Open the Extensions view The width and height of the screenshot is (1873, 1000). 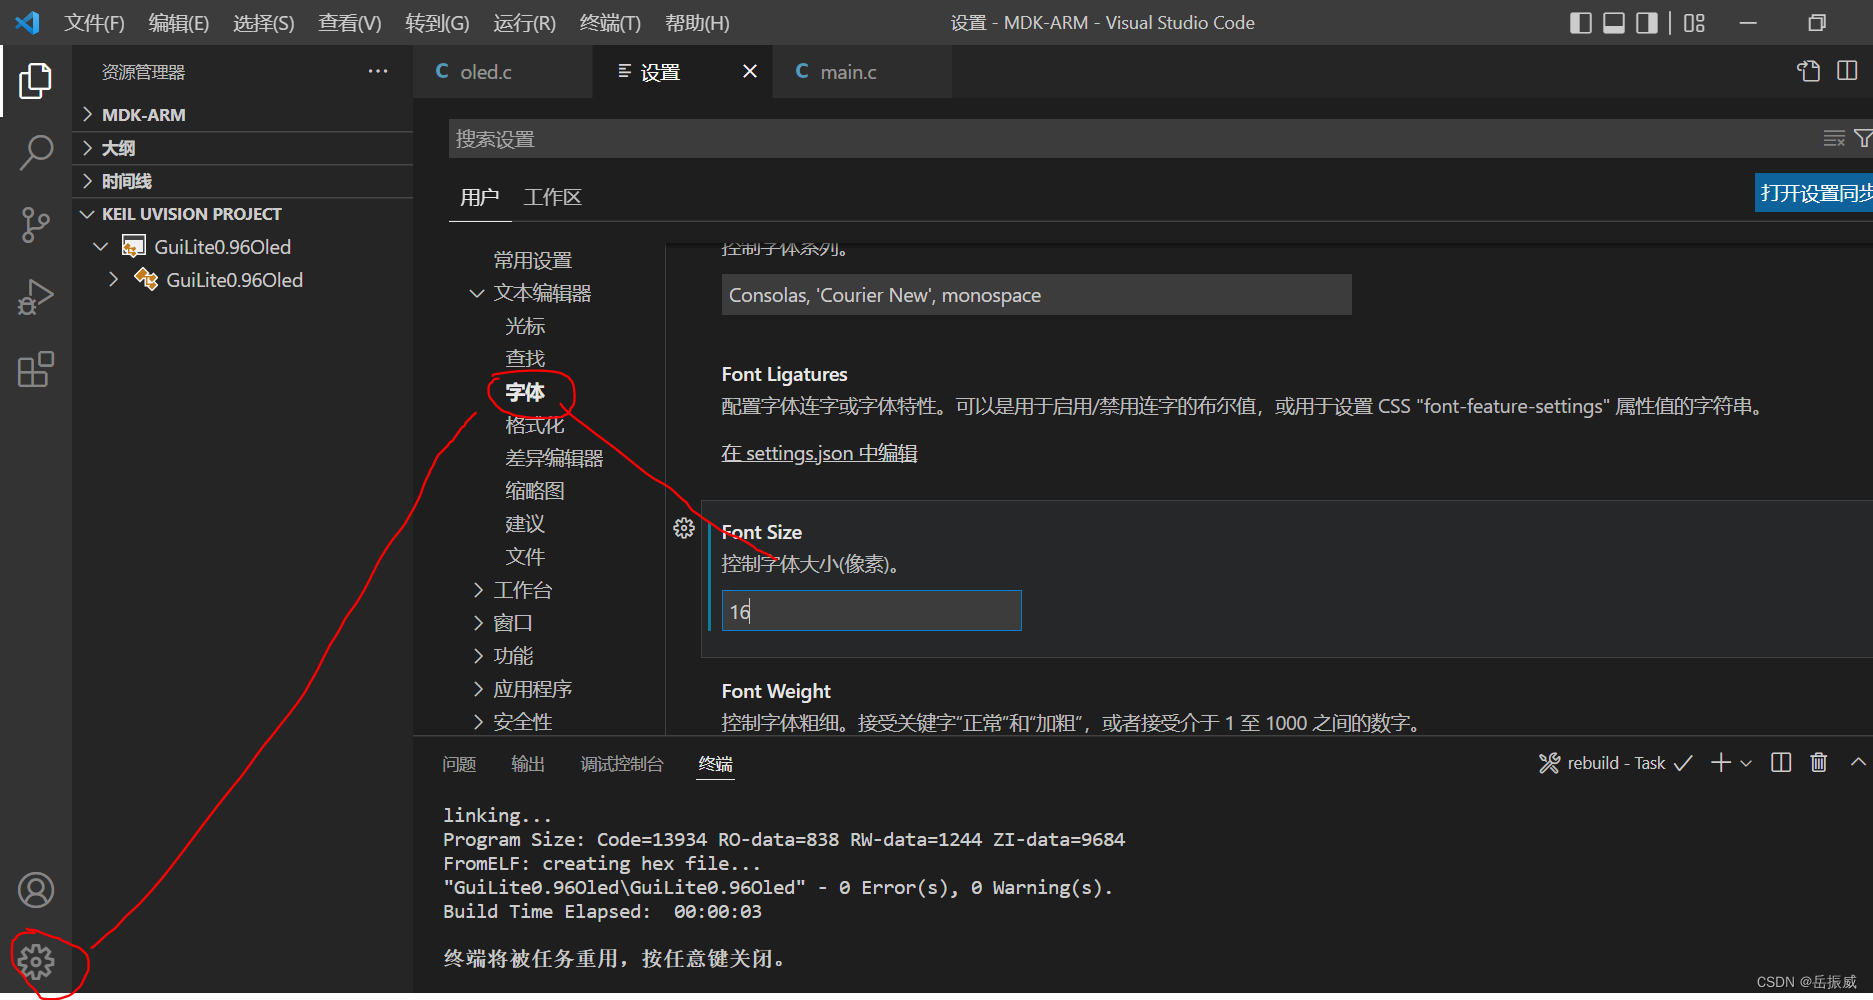click(x=36, y=369)
